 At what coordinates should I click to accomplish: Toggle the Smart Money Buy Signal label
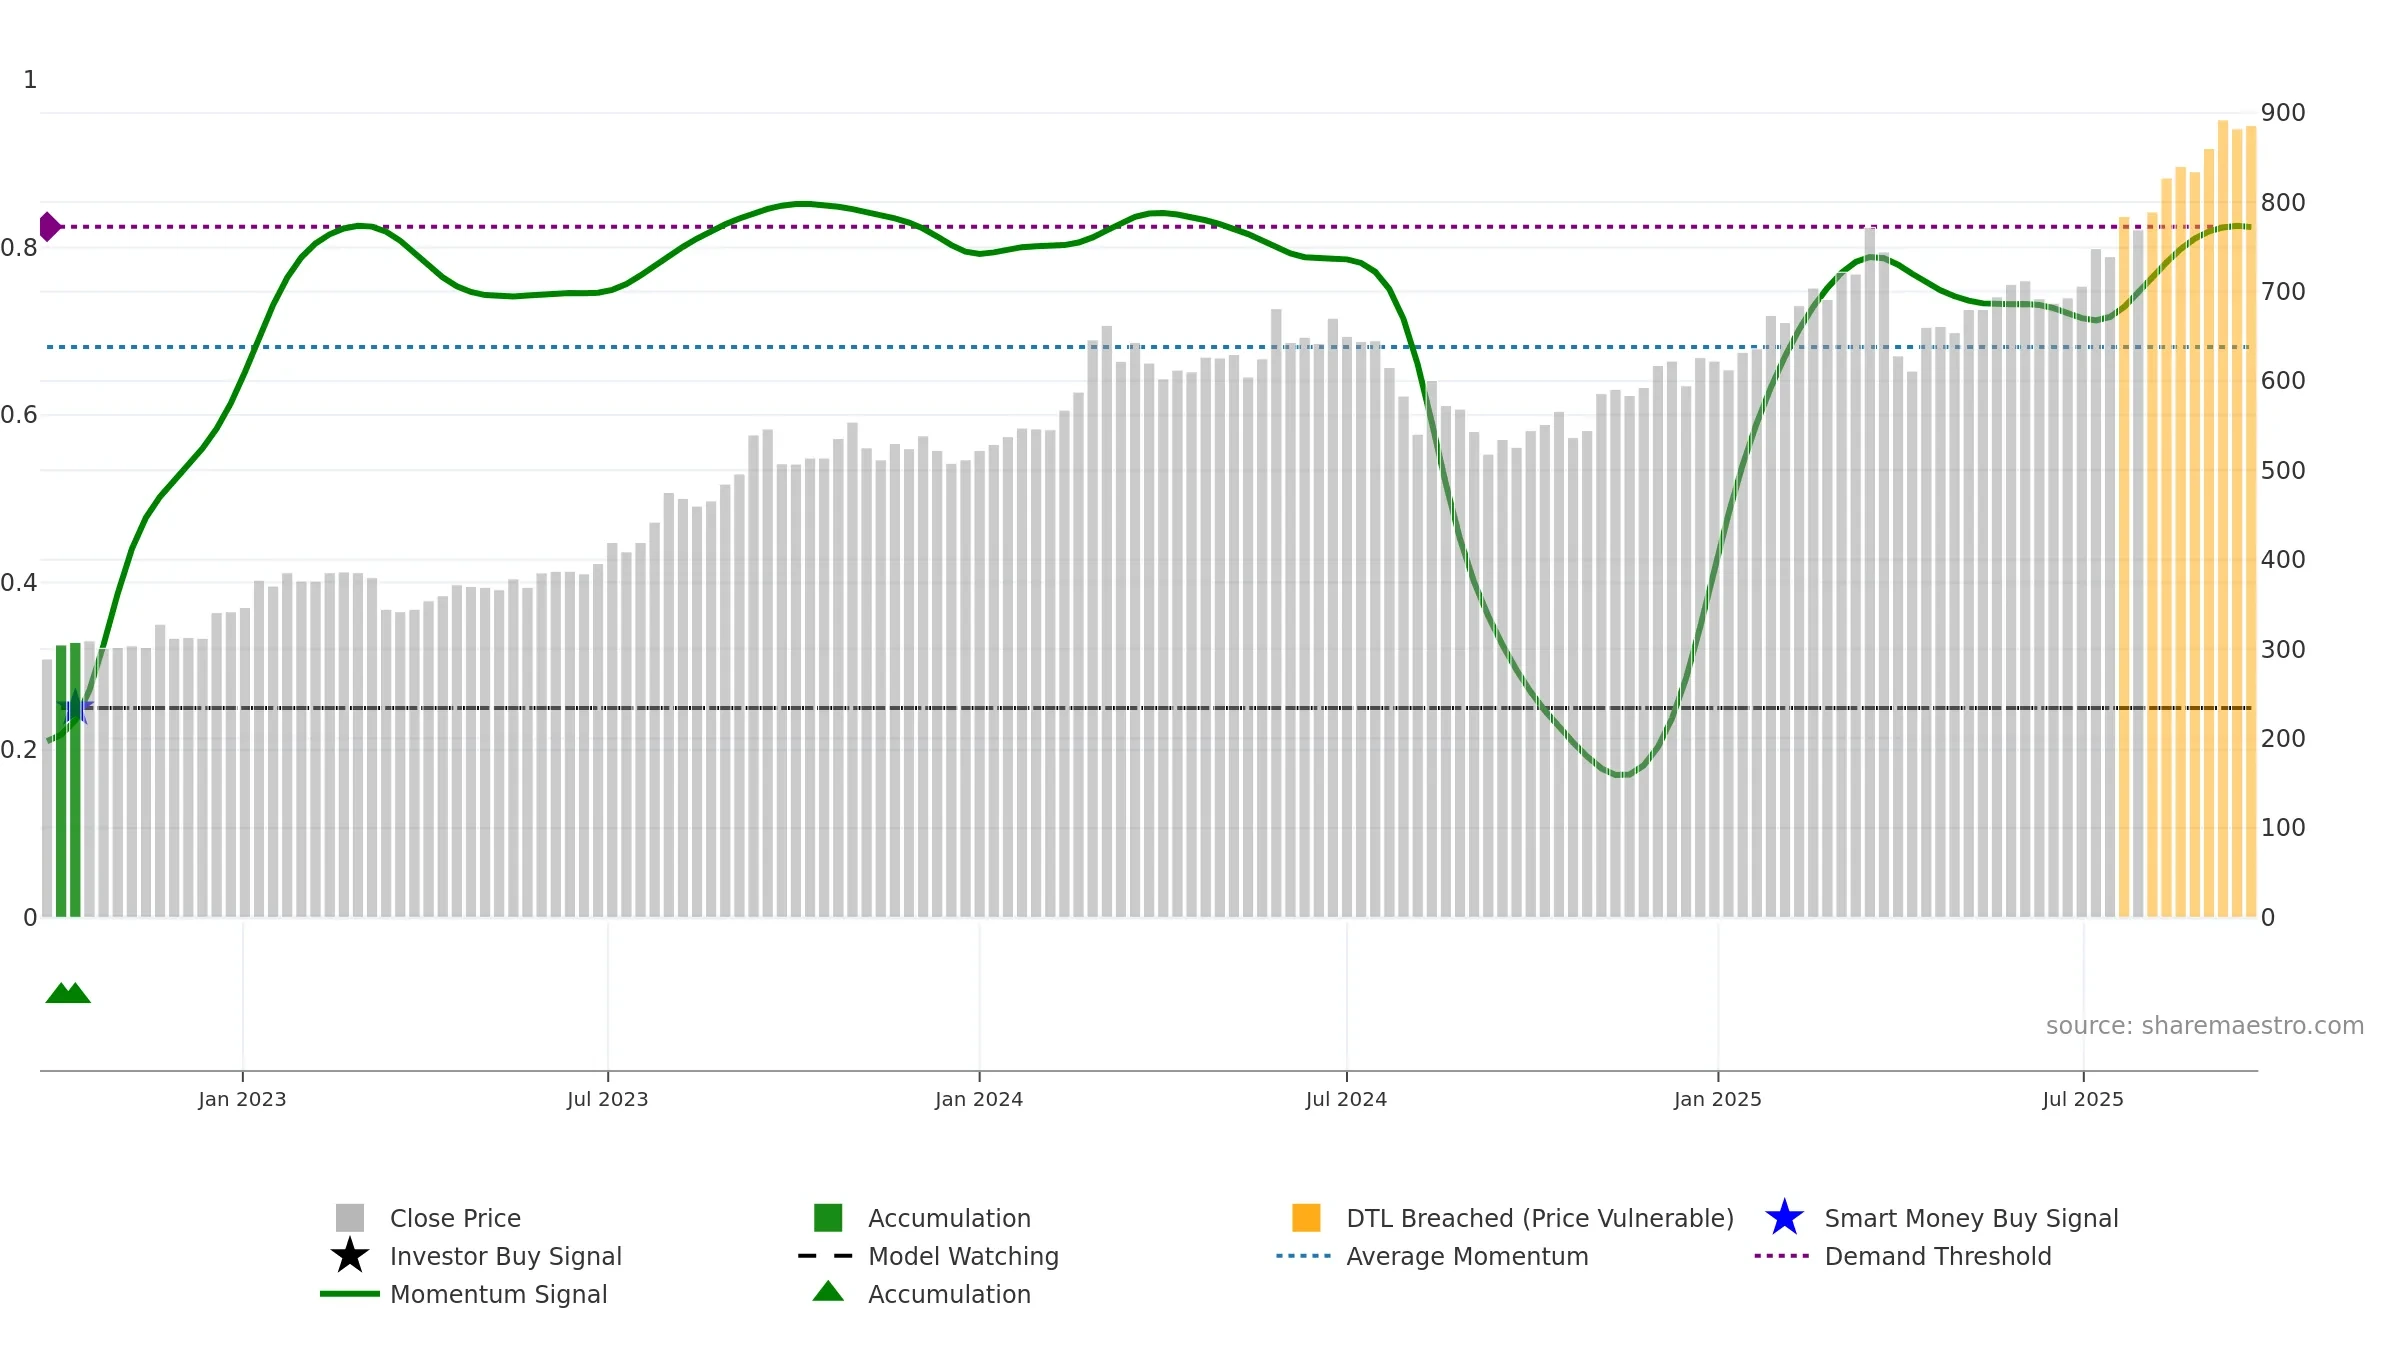coord(1971,1218)
